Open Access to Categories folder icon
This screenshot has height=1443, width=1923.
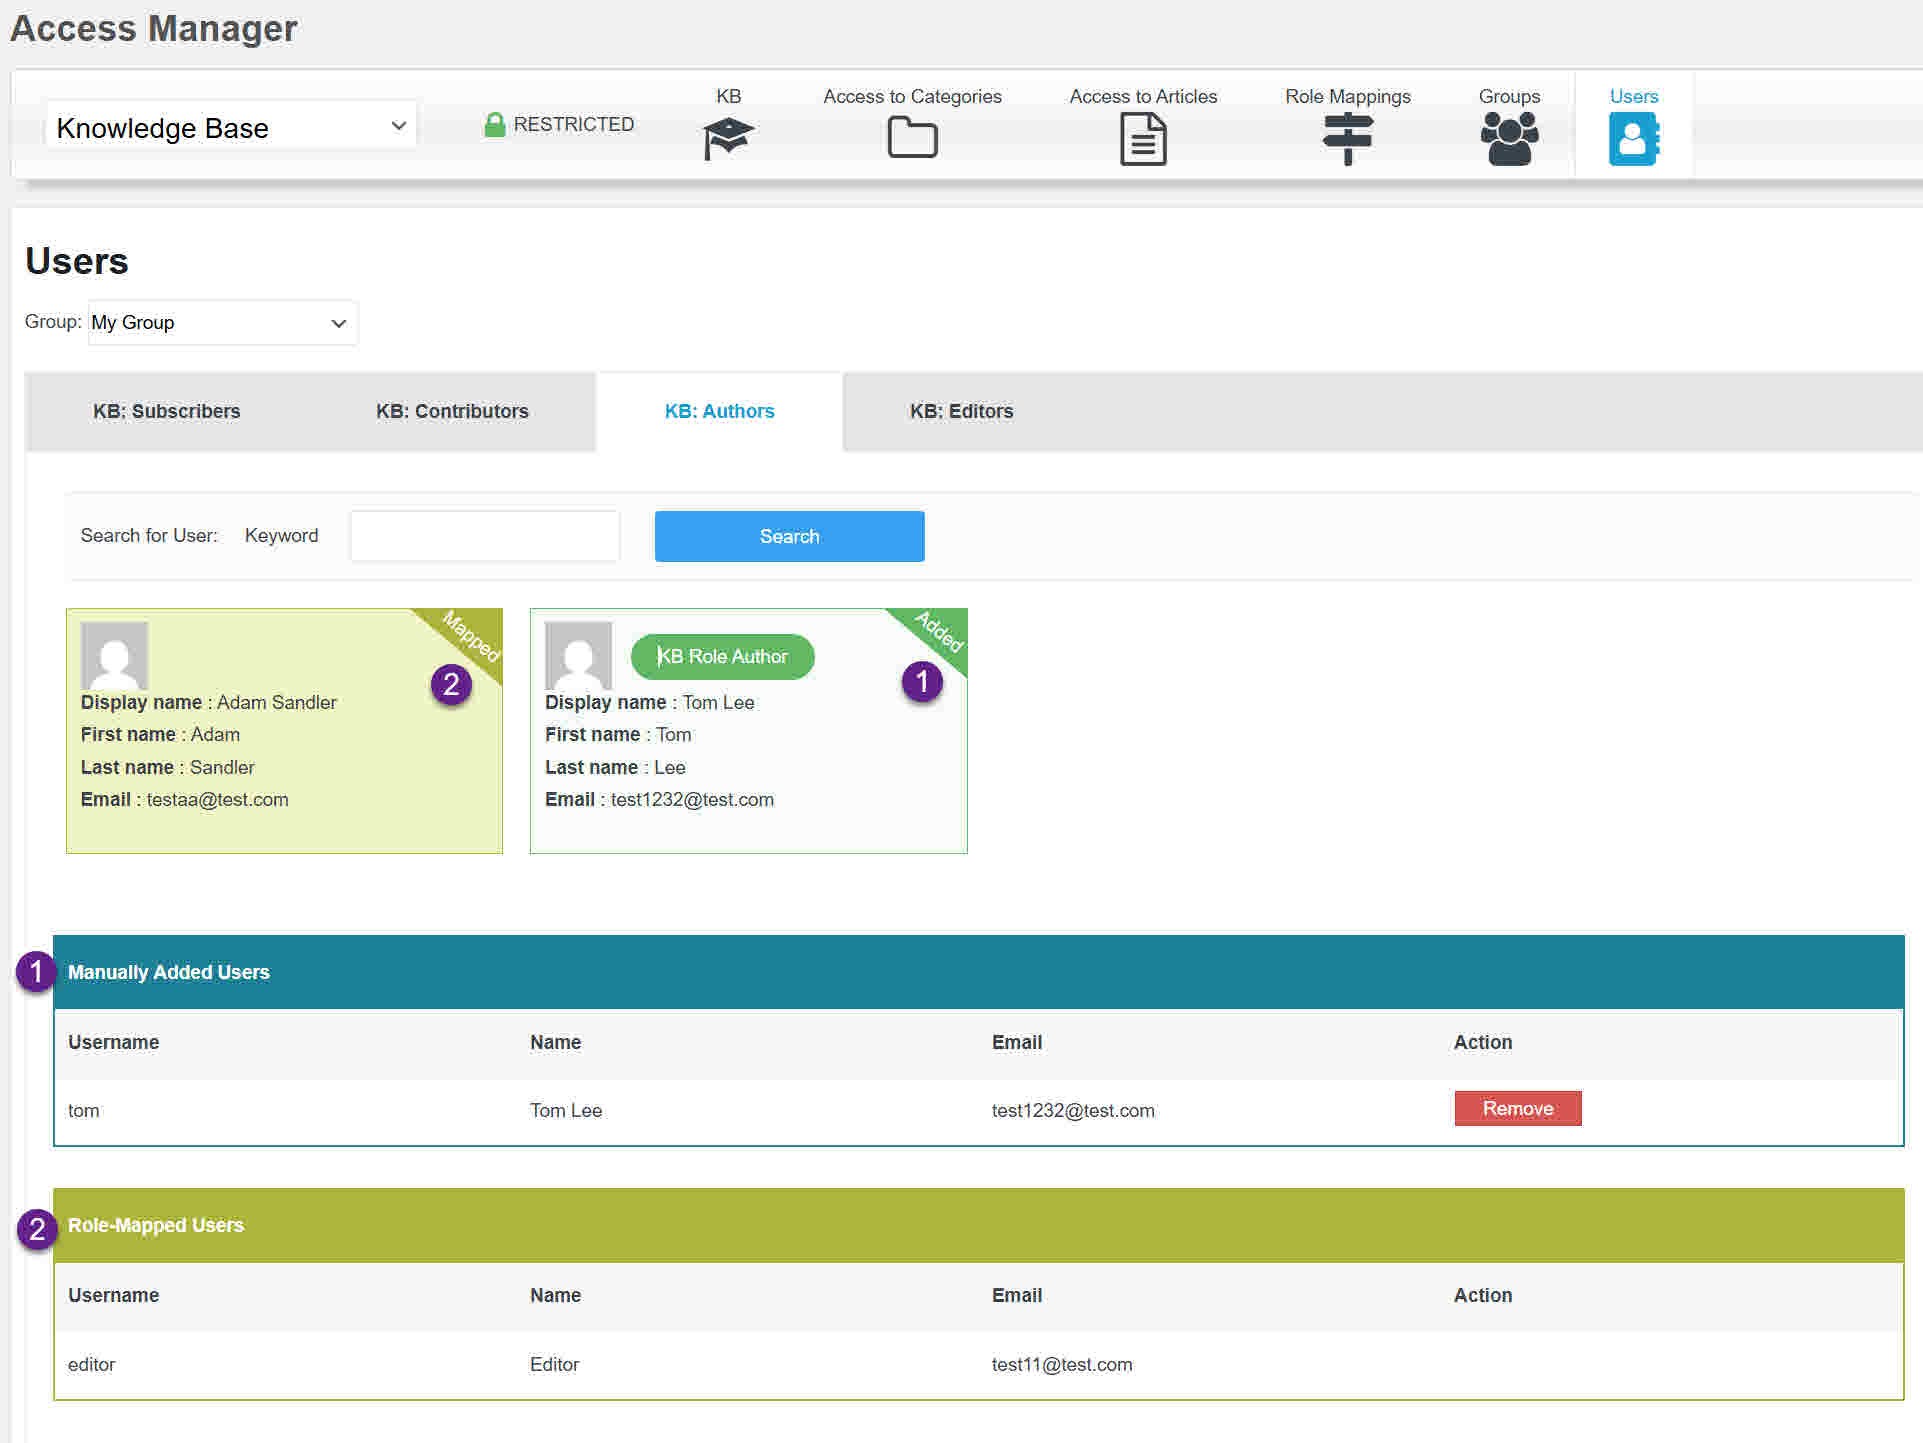912,138
